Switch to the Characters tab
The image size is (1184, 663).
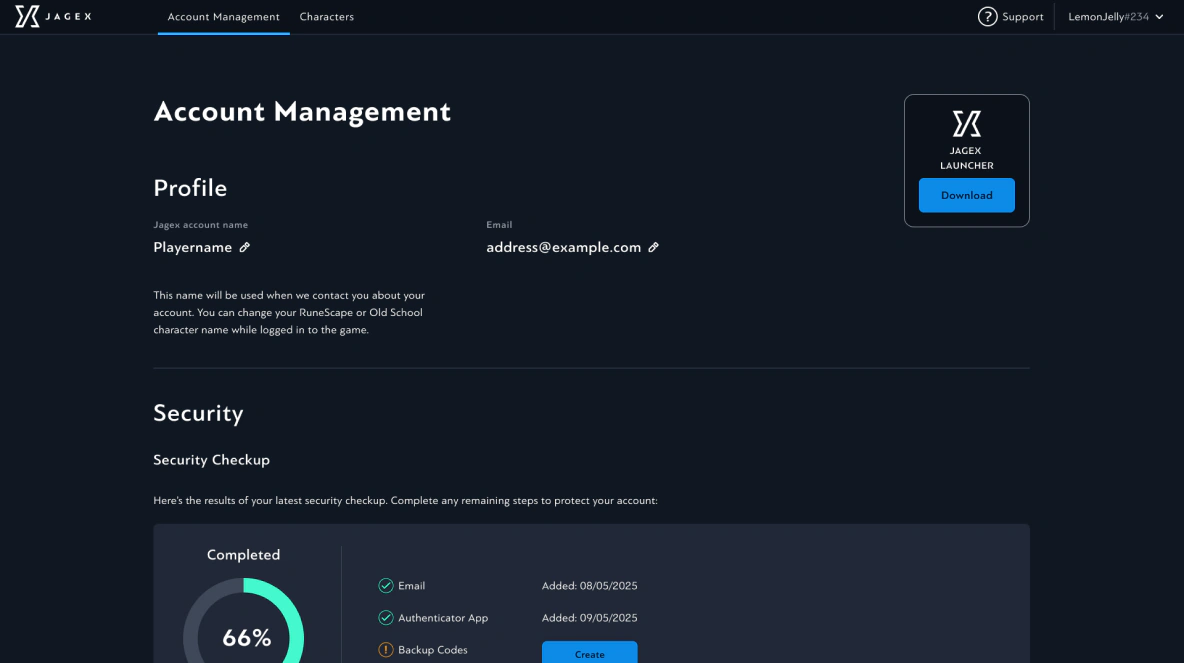click(326, 16)
